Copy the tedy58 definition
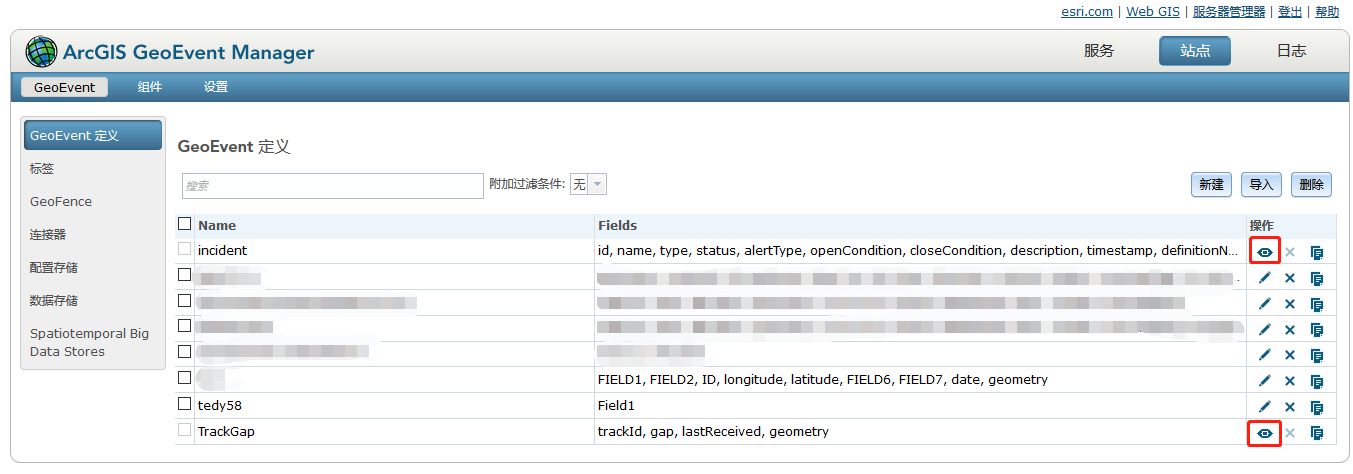This screenshot has width=1353, height=474. click(1317, 407)
